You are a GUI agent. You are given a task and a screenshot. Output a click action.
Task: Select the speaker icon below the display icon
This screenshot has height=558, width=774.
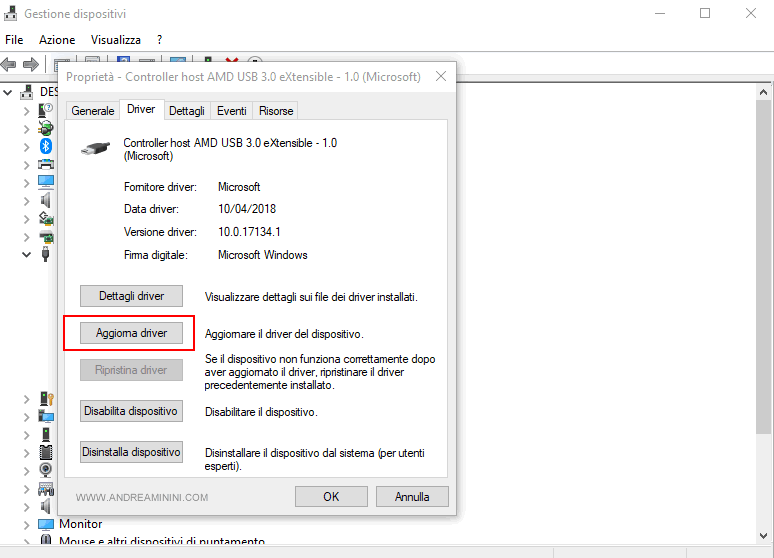(46, 200)
